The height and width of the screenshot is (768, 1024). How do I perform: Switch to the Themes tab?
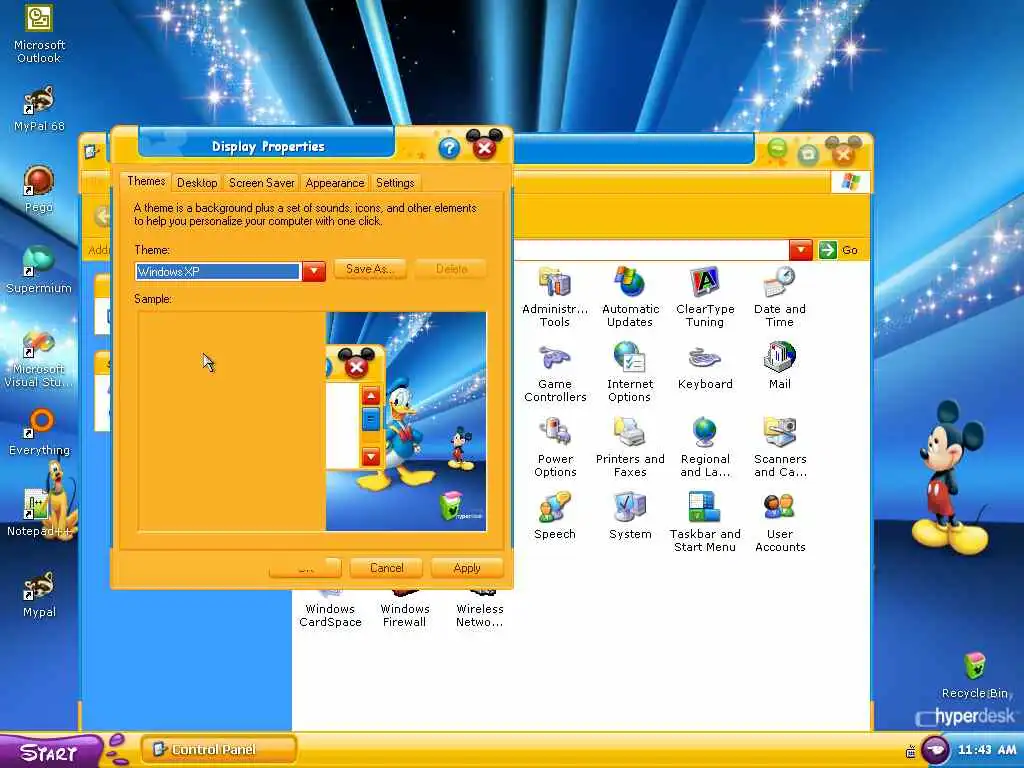coord(146,182)
